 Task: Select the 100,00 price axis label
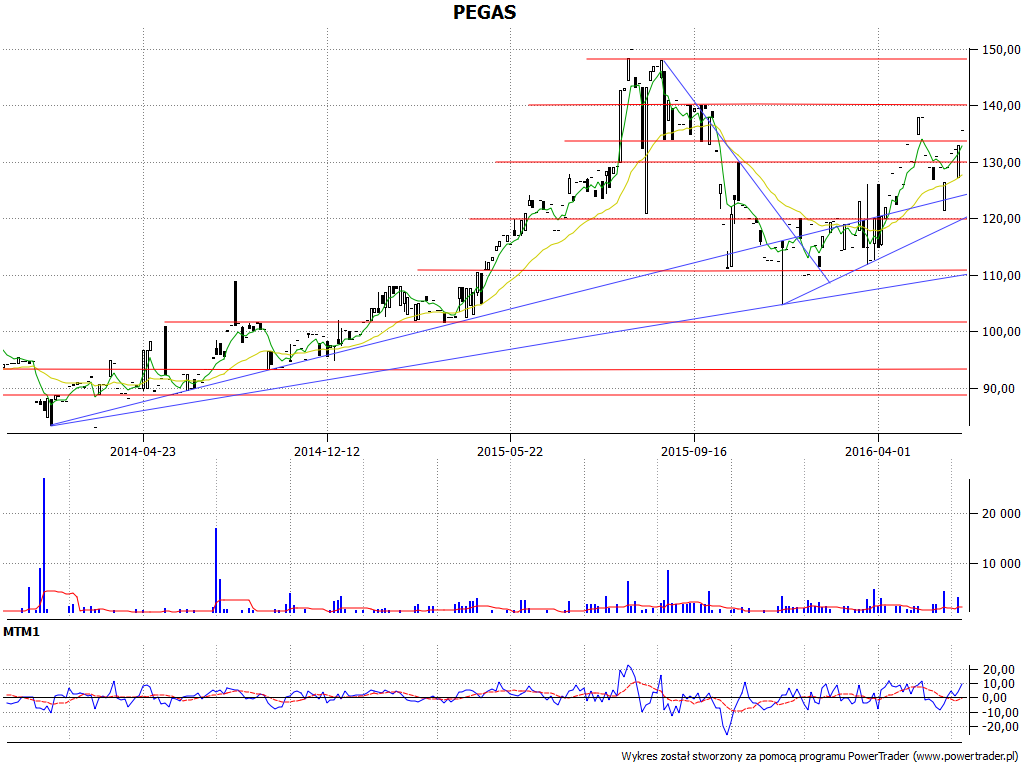(x=1000, y=332)
